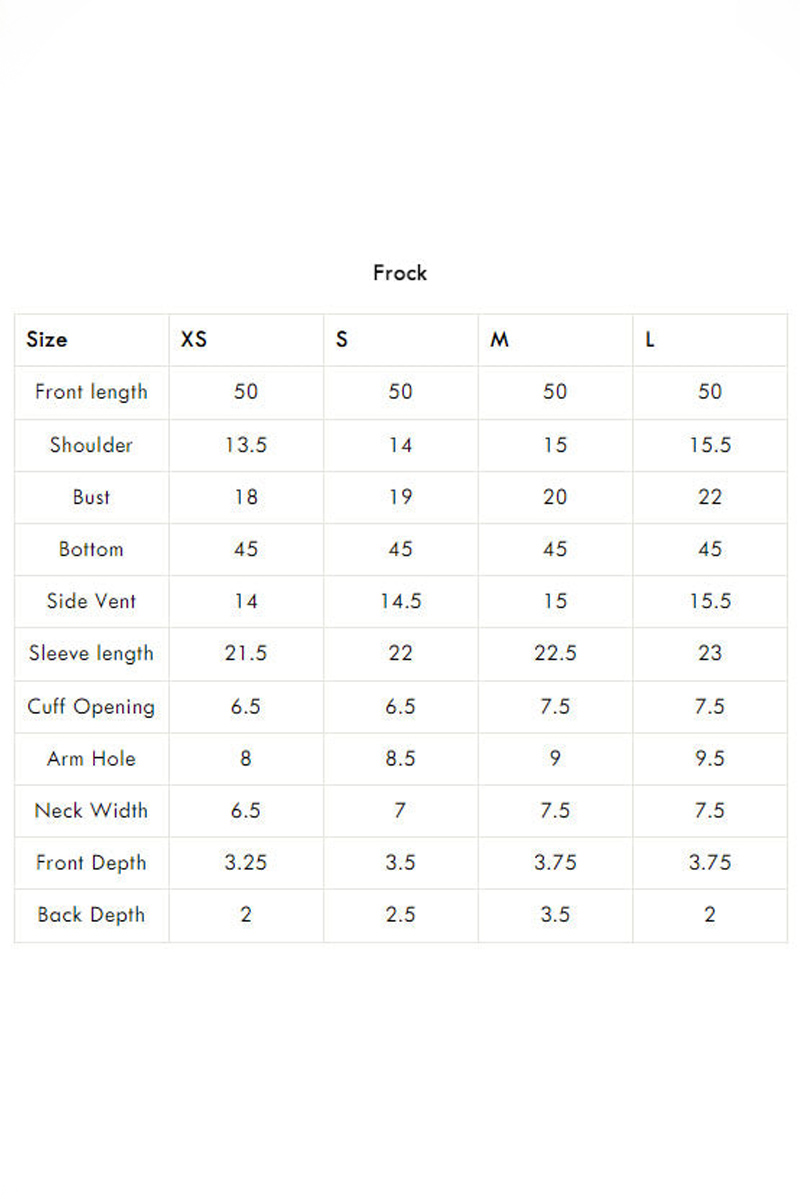Click the Bust row label
This screenshot has width=800, height=1199.
coord(91,497)
